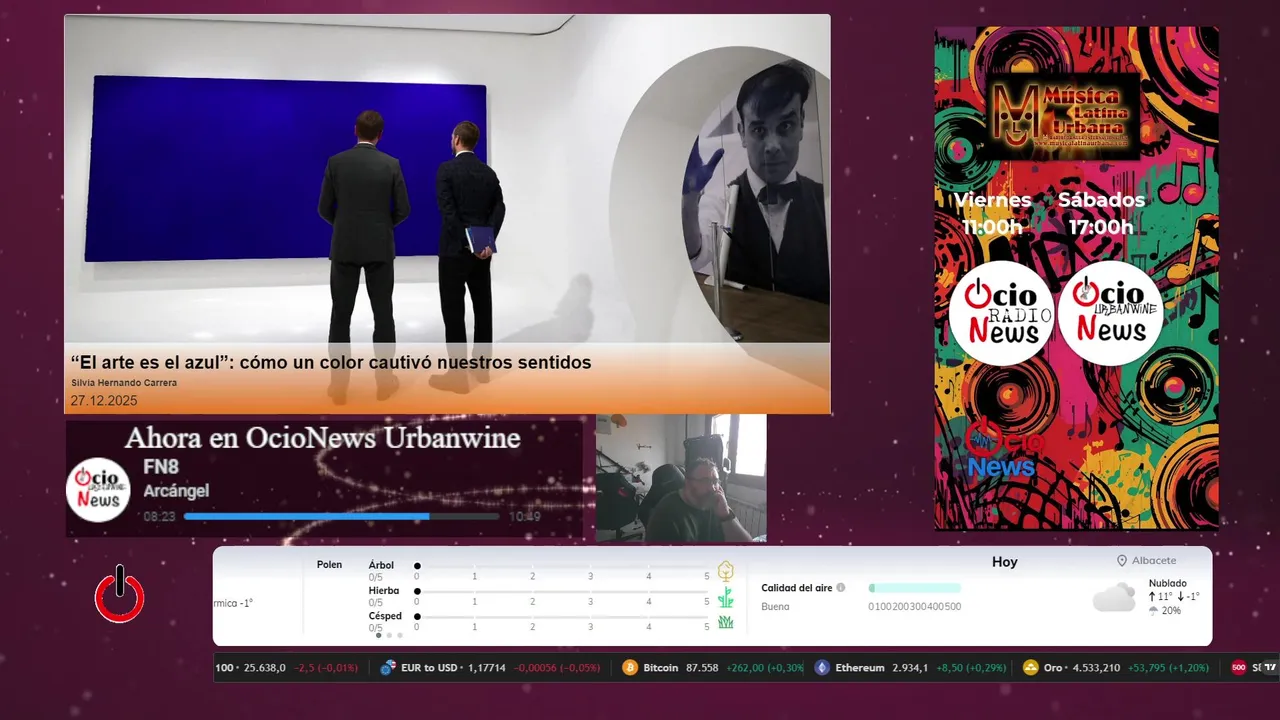
Task: Click the index value 25.638,0
Action: click(x=265, y=668)
